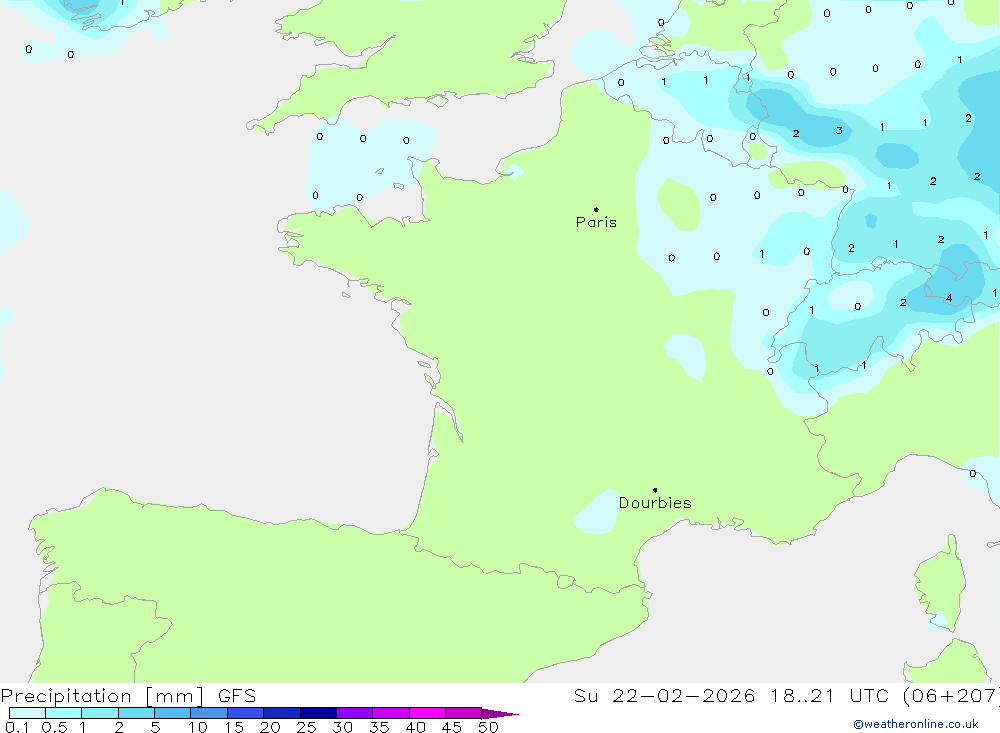Pick the 45–50 mm legend color swatch
The image size is (1000, 733).
(x=463, y=713)
